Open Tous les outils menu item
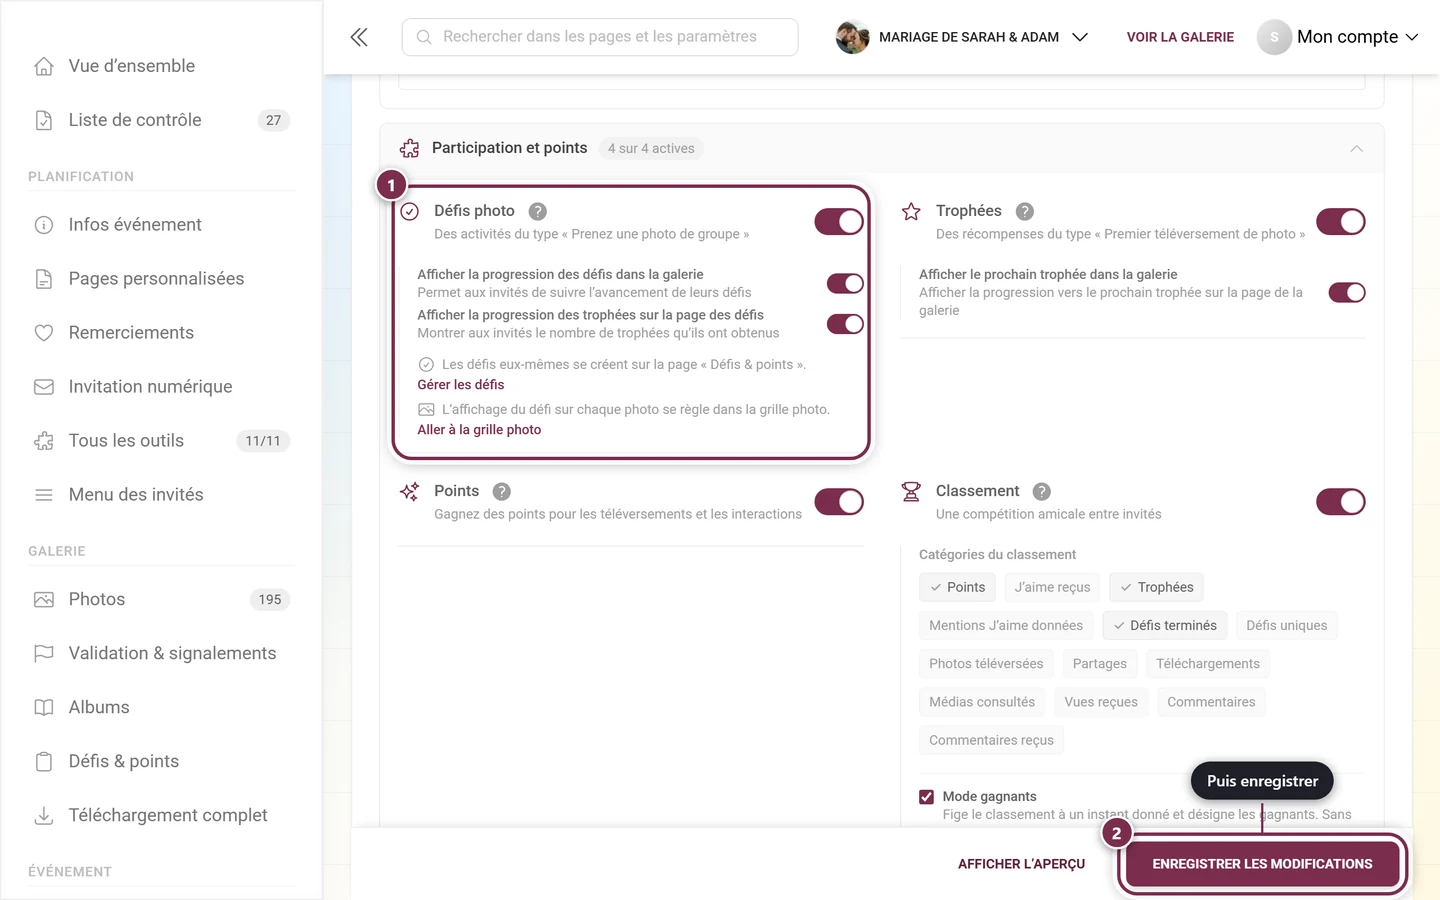 pos(160,441)
